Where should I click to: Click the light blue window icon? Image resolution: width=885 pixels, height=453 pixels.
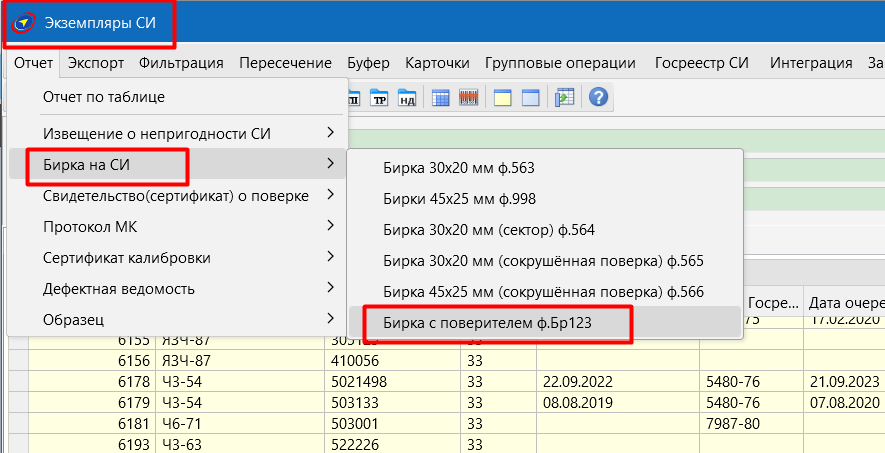(531, 98)
